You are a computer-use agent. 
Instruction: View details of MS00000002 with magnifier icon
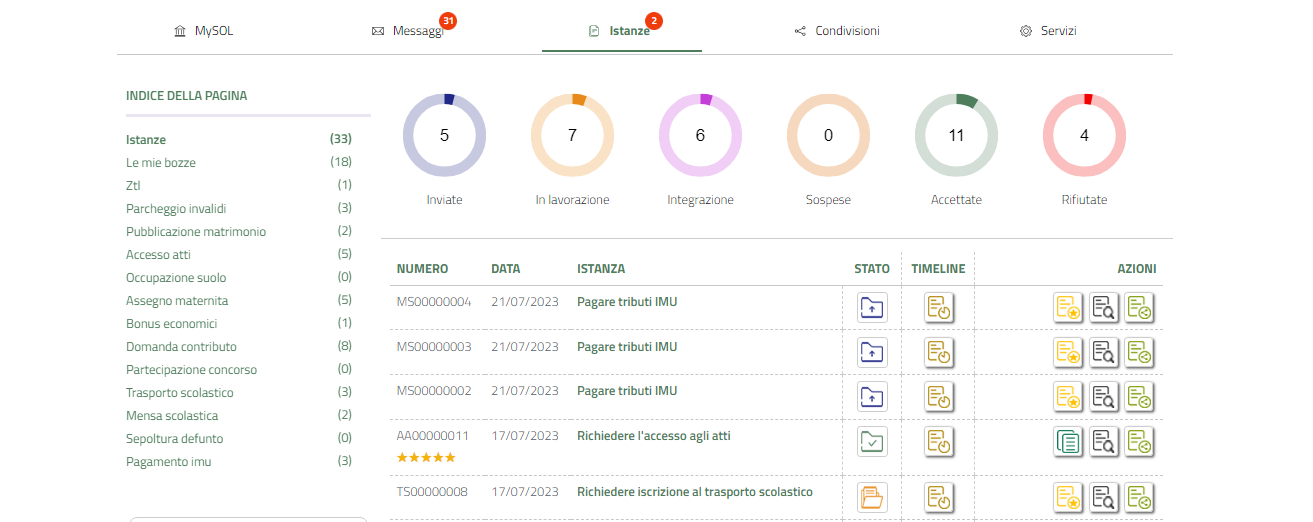1104,396
